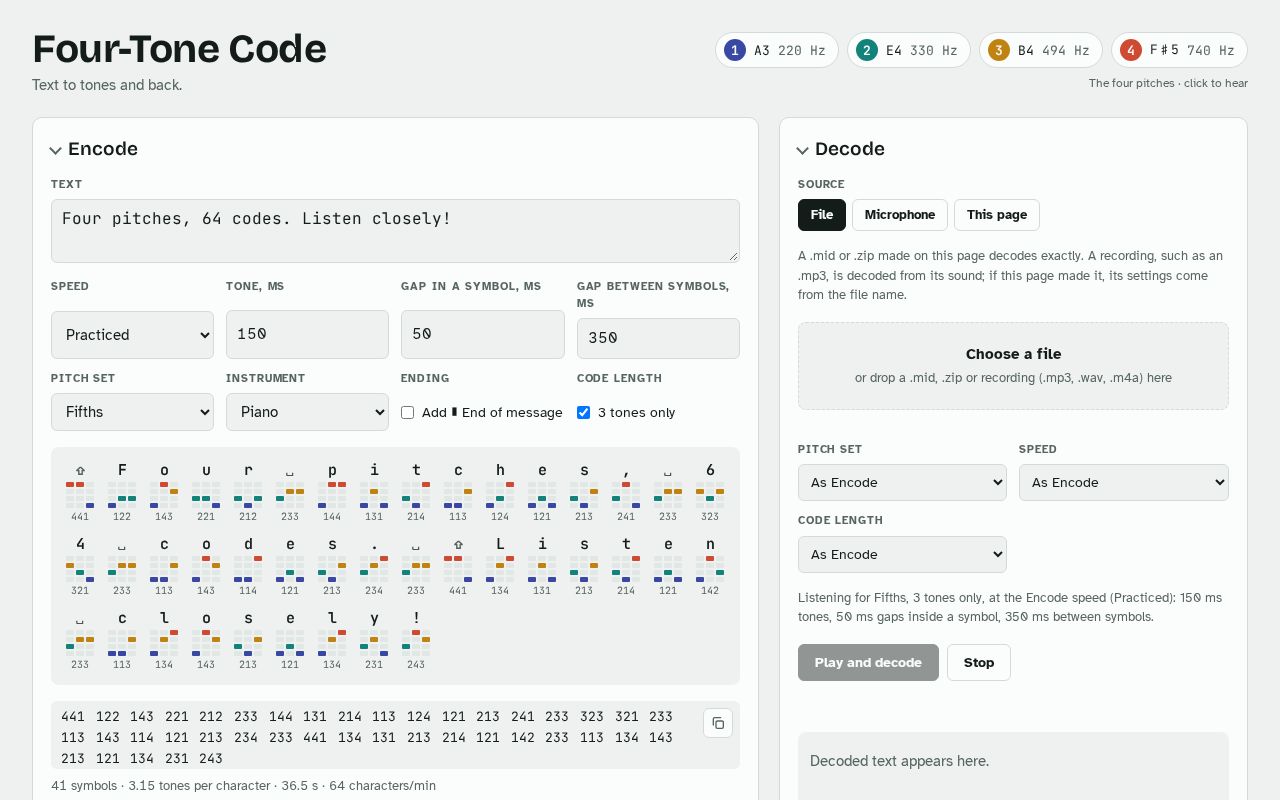Select the Microphone source tab
The height and width of the screenshot is (800, 1280).
(x=900, y=215)
